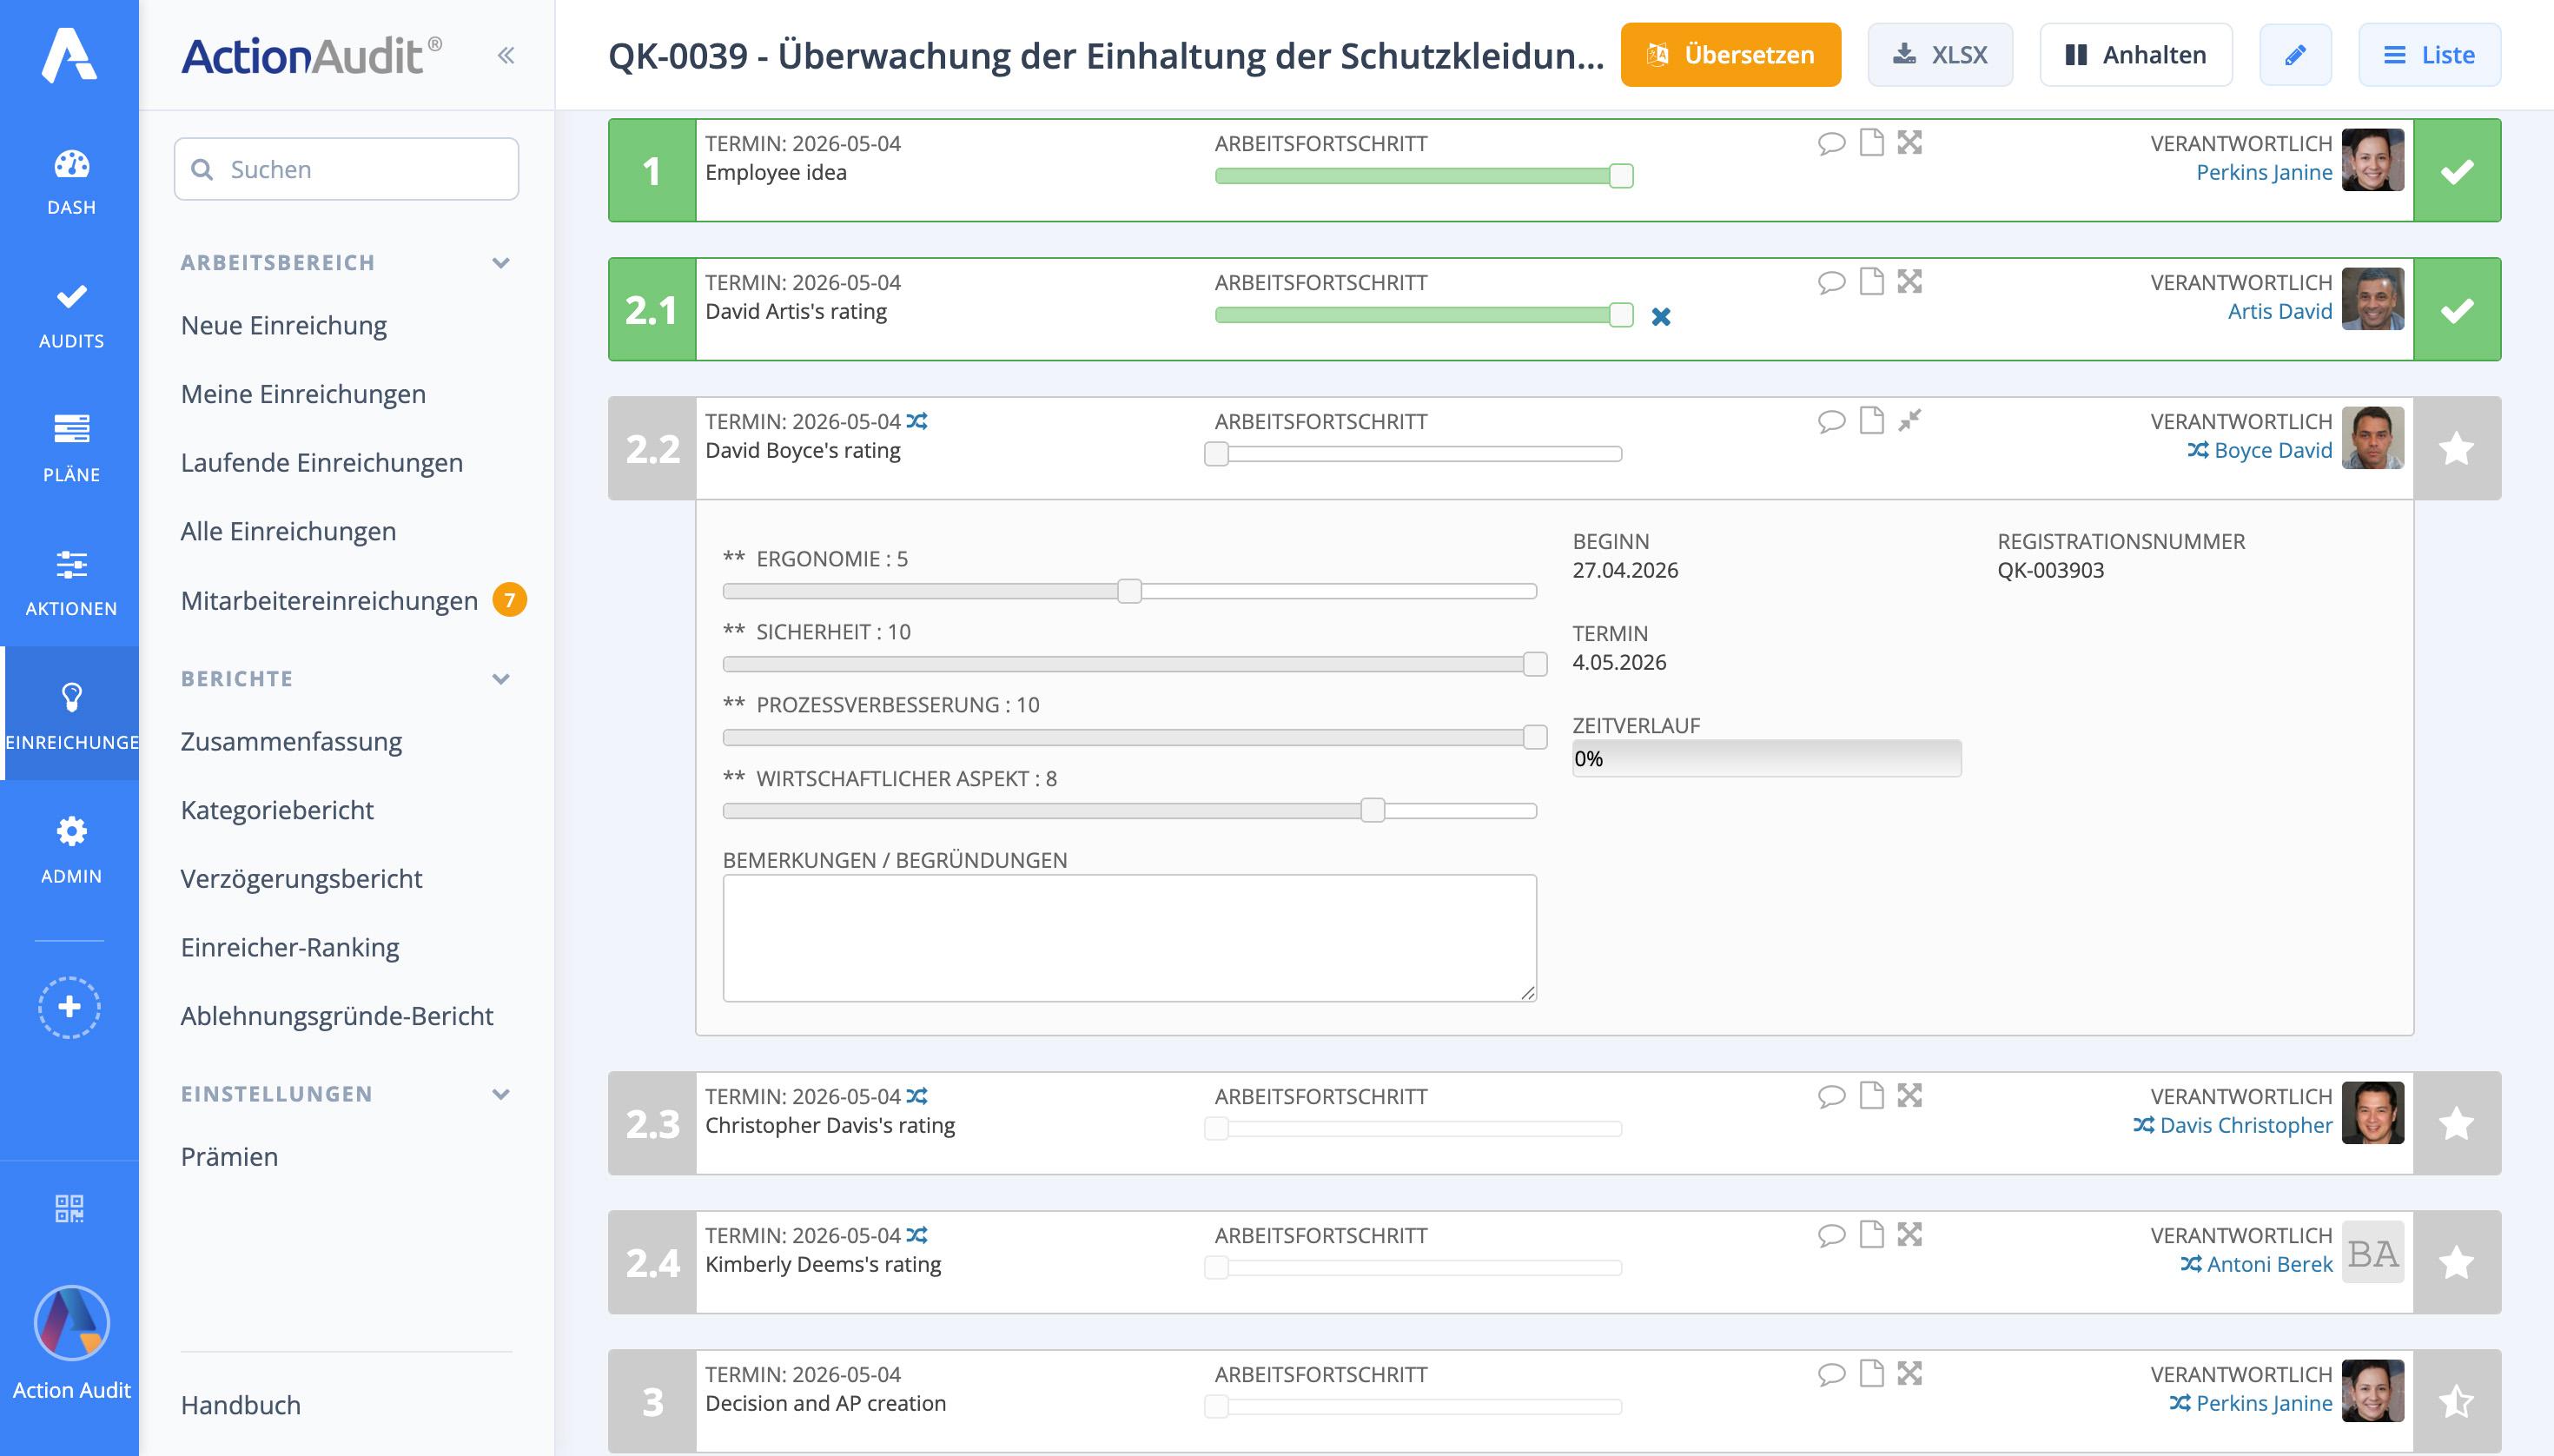The image size is (2554, 1456).
Task: Open comments on David Boyce's rating
Action: [x=1831, y=421]
